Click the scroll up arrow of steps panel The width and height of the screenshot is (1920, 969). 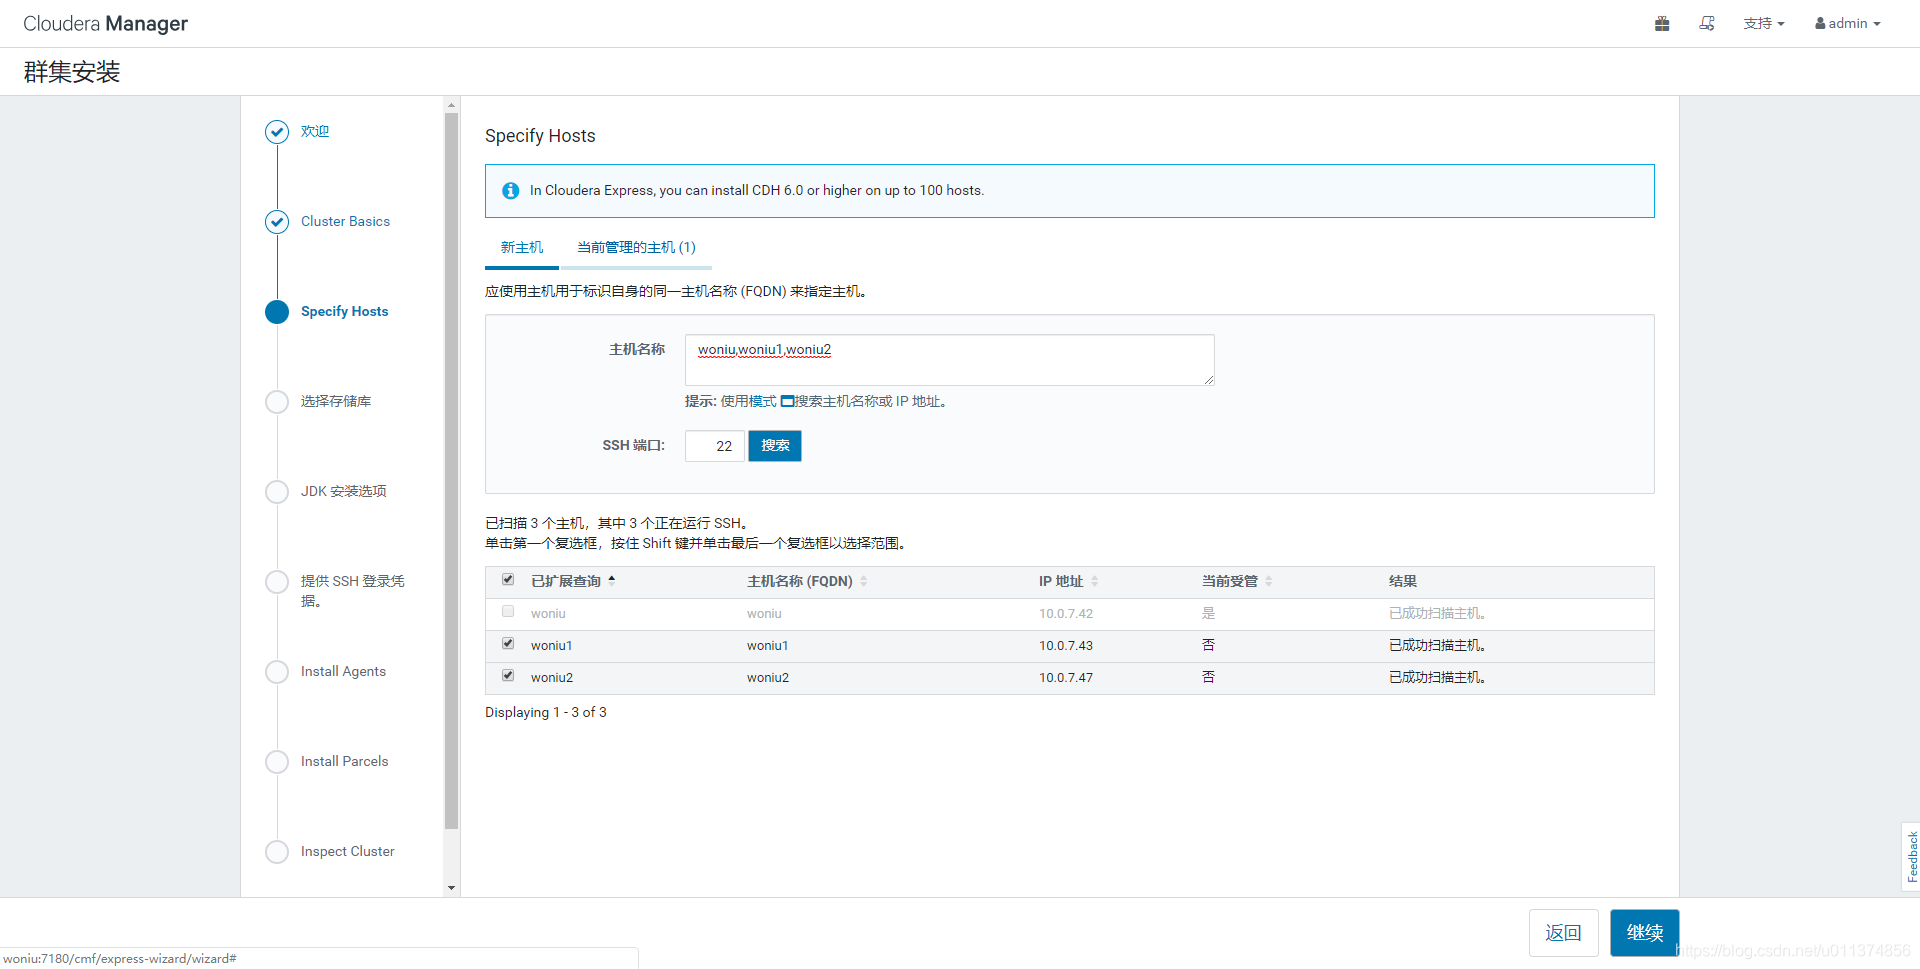[452, 104]
